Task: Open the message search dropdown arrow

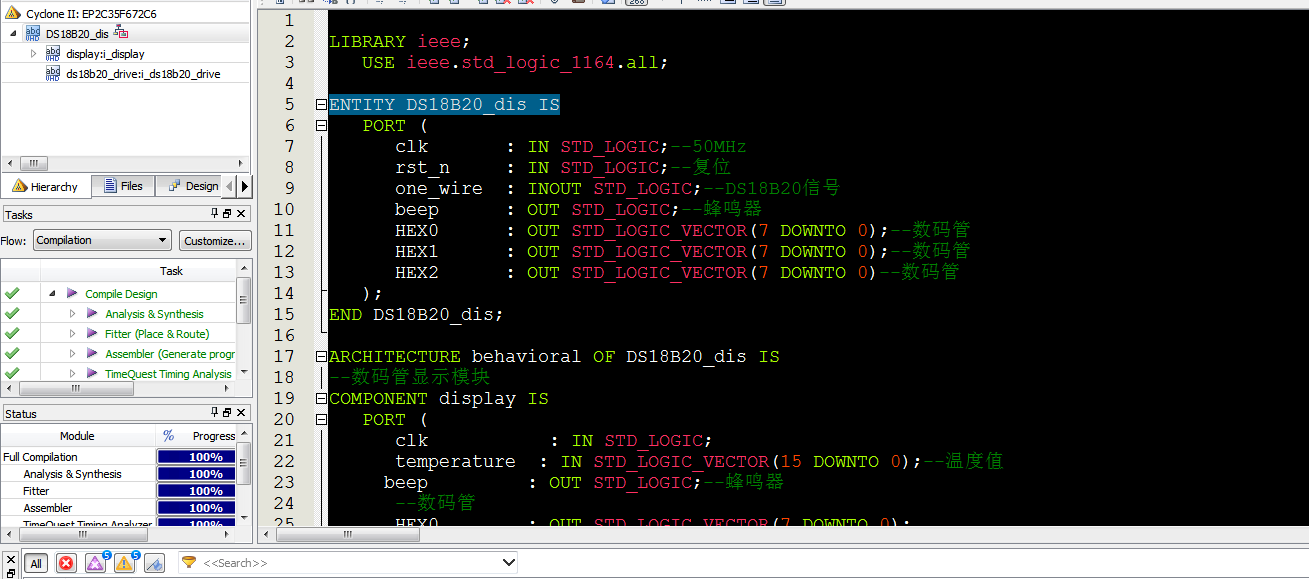Action: pos(507,563)
